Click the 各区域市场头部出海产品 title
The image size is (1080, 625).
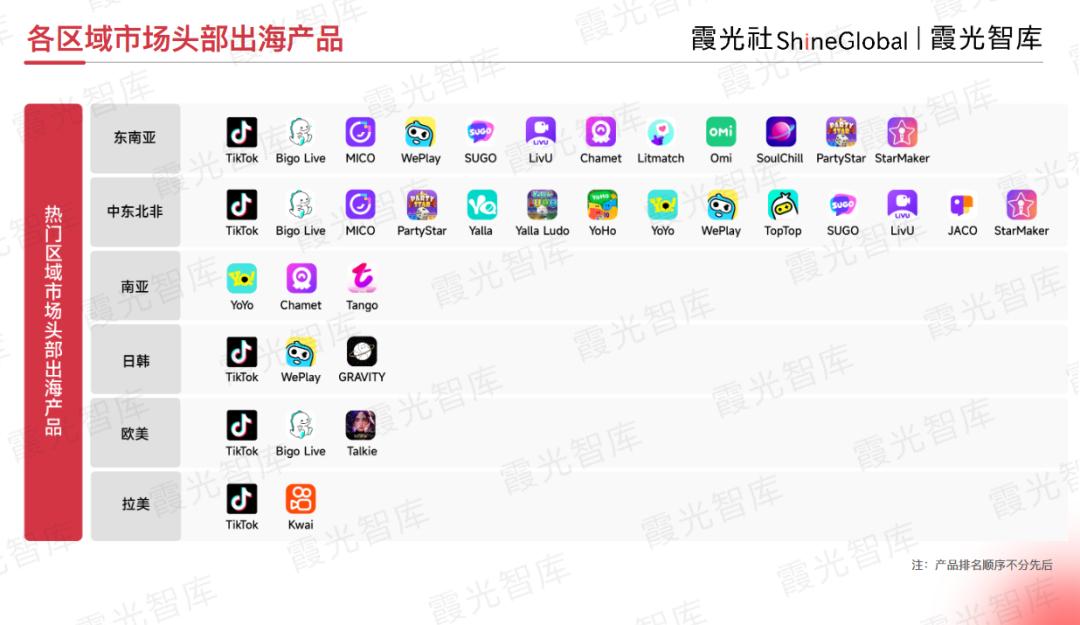185,39
